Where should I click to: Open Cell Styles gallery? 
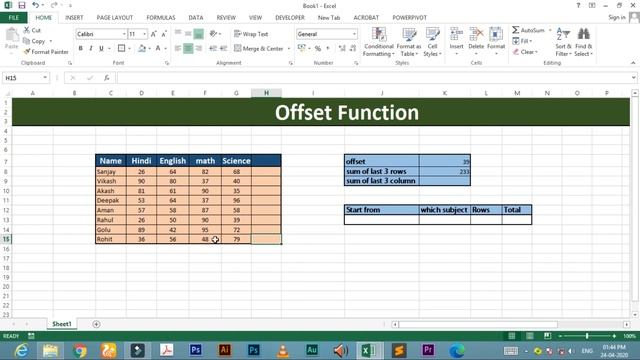pyautogui.click(x=432, y=42)
